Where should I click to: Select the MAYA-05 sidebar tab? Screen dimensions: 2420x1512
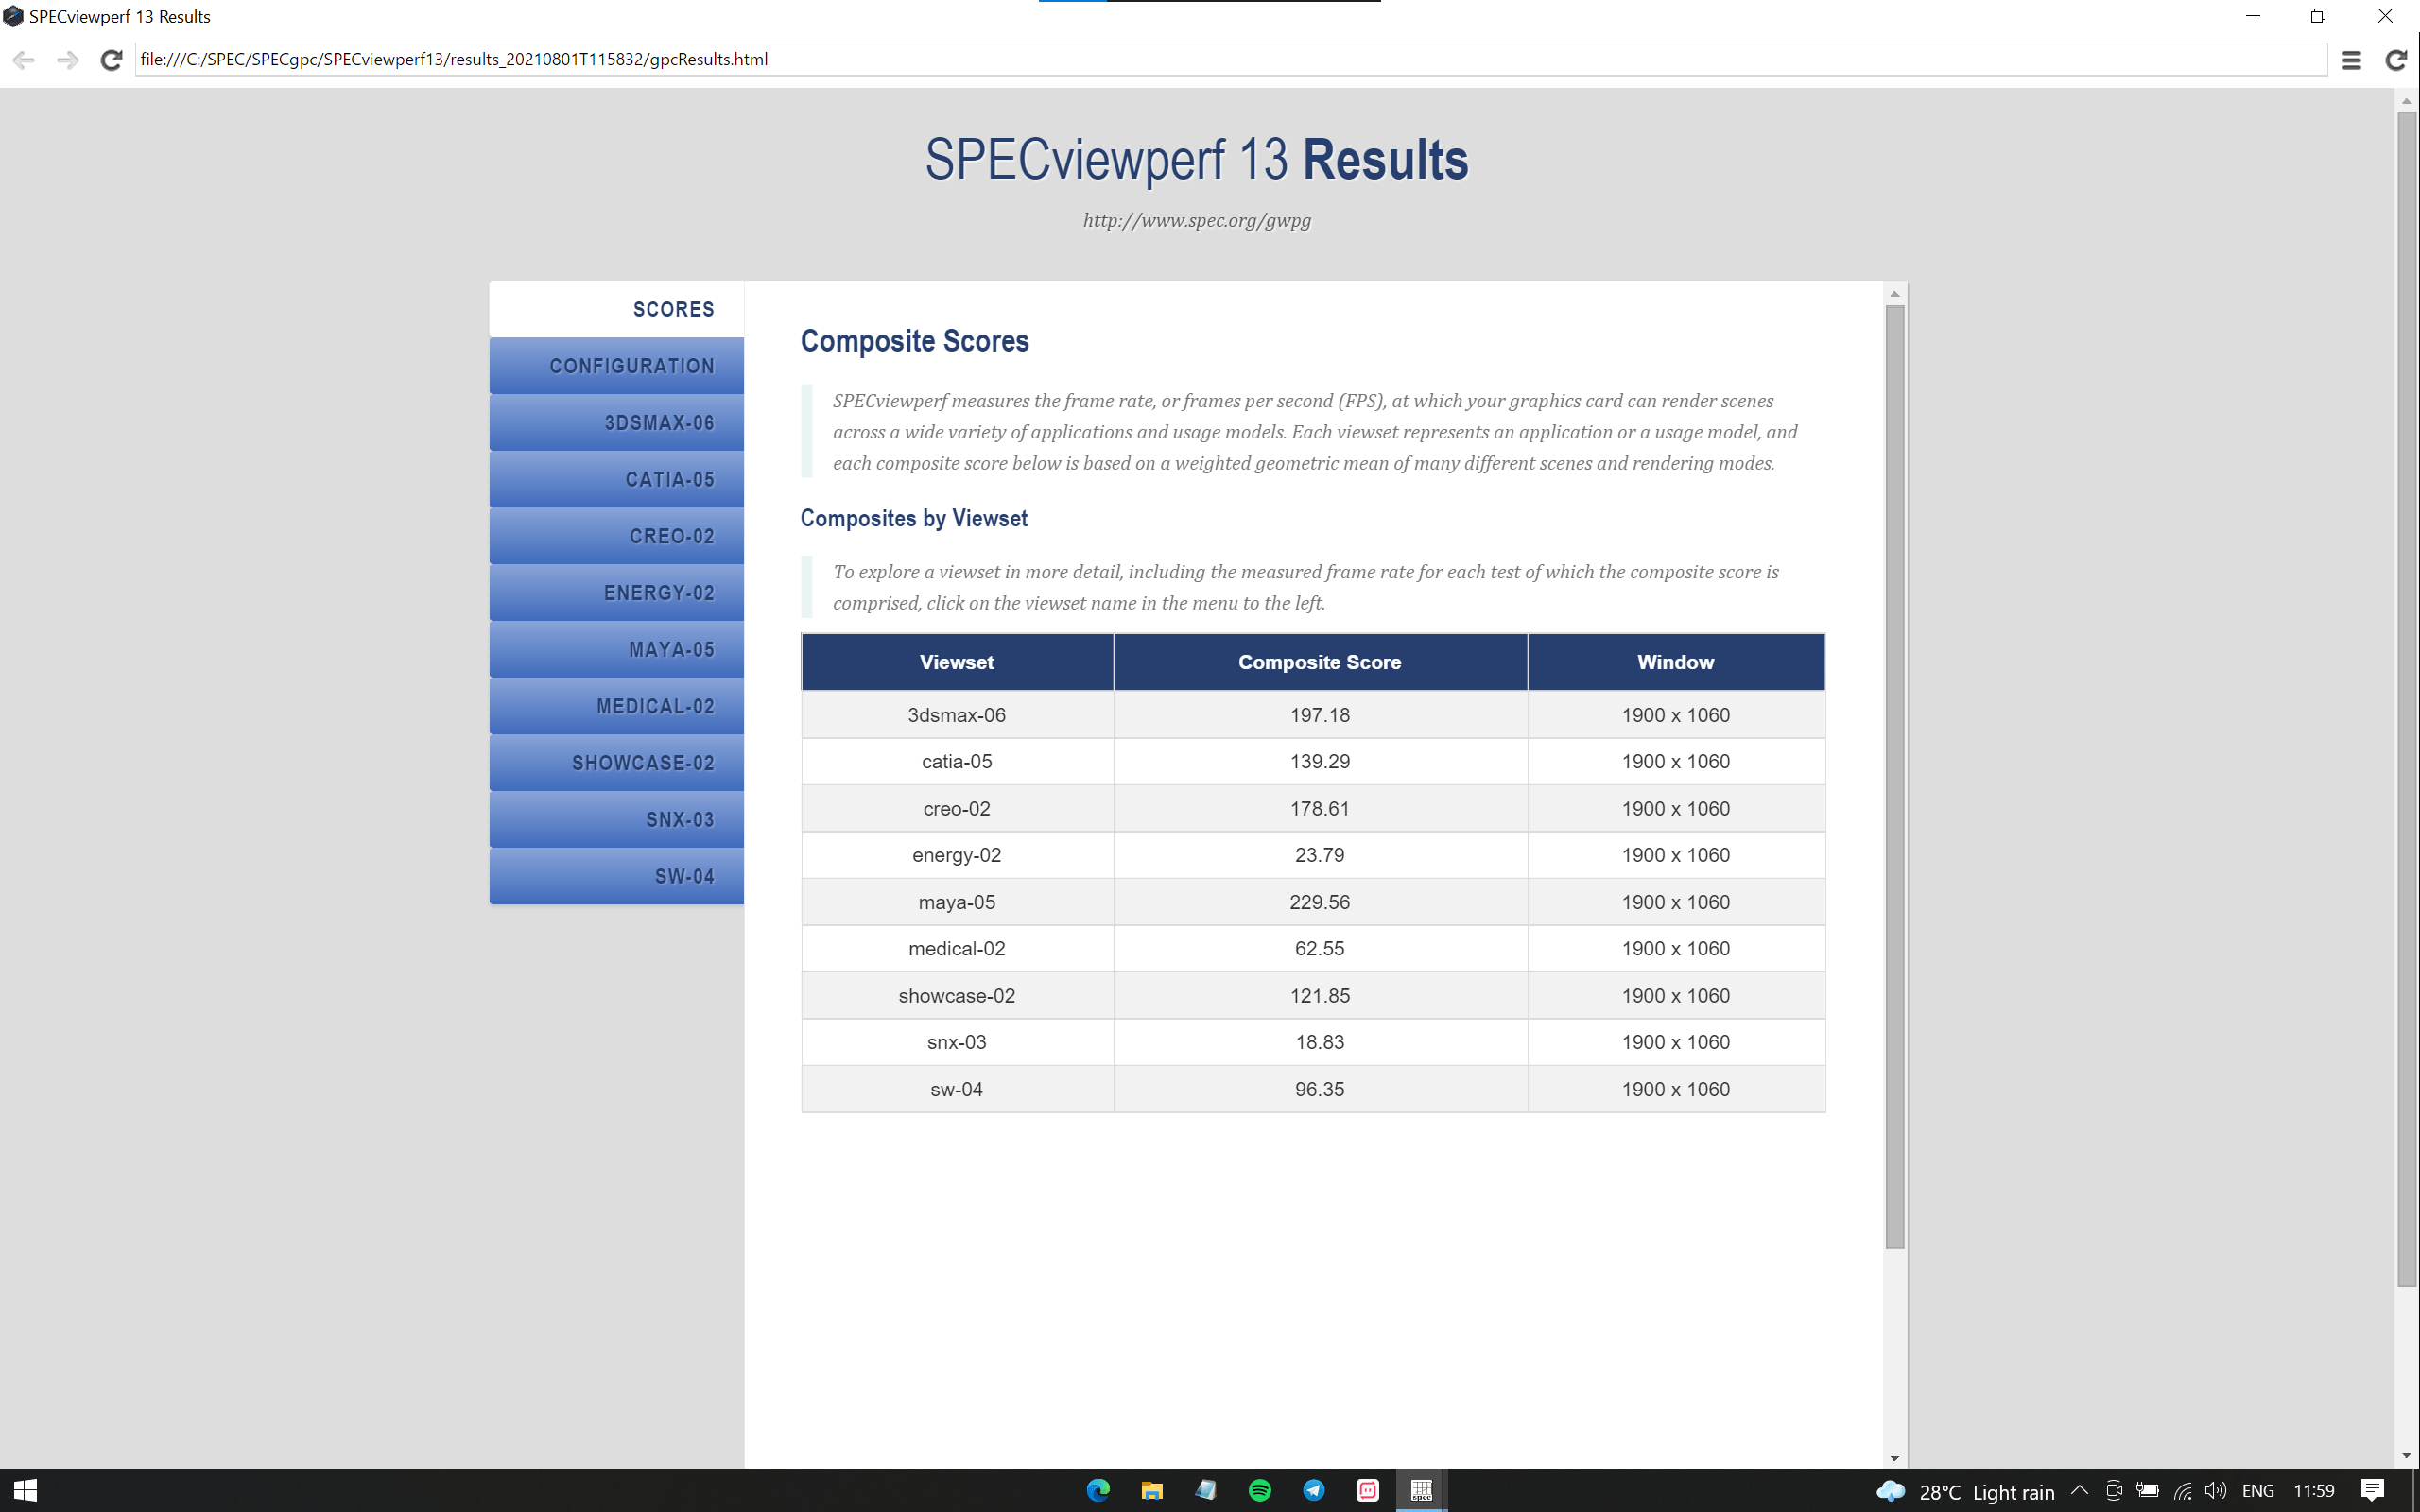pyautogui.click(x=616, y=650)
